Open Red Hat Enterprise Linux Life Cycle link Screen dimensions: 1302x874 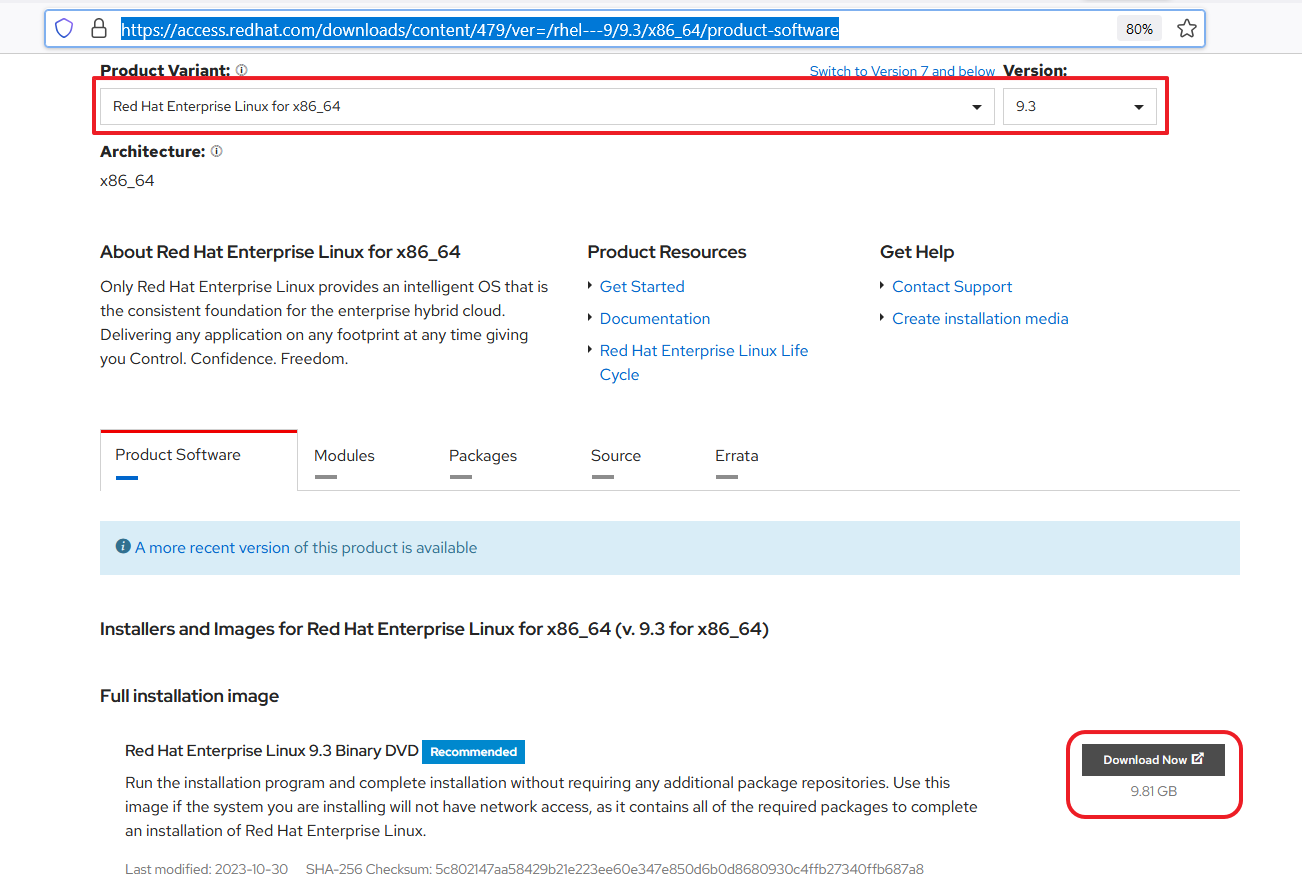[704, 362]
